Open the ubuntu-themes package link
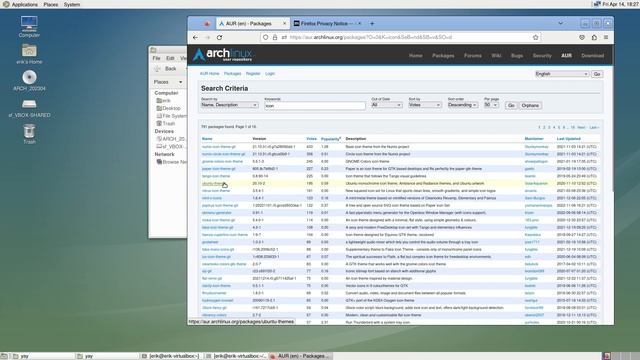 pos(213,183)
